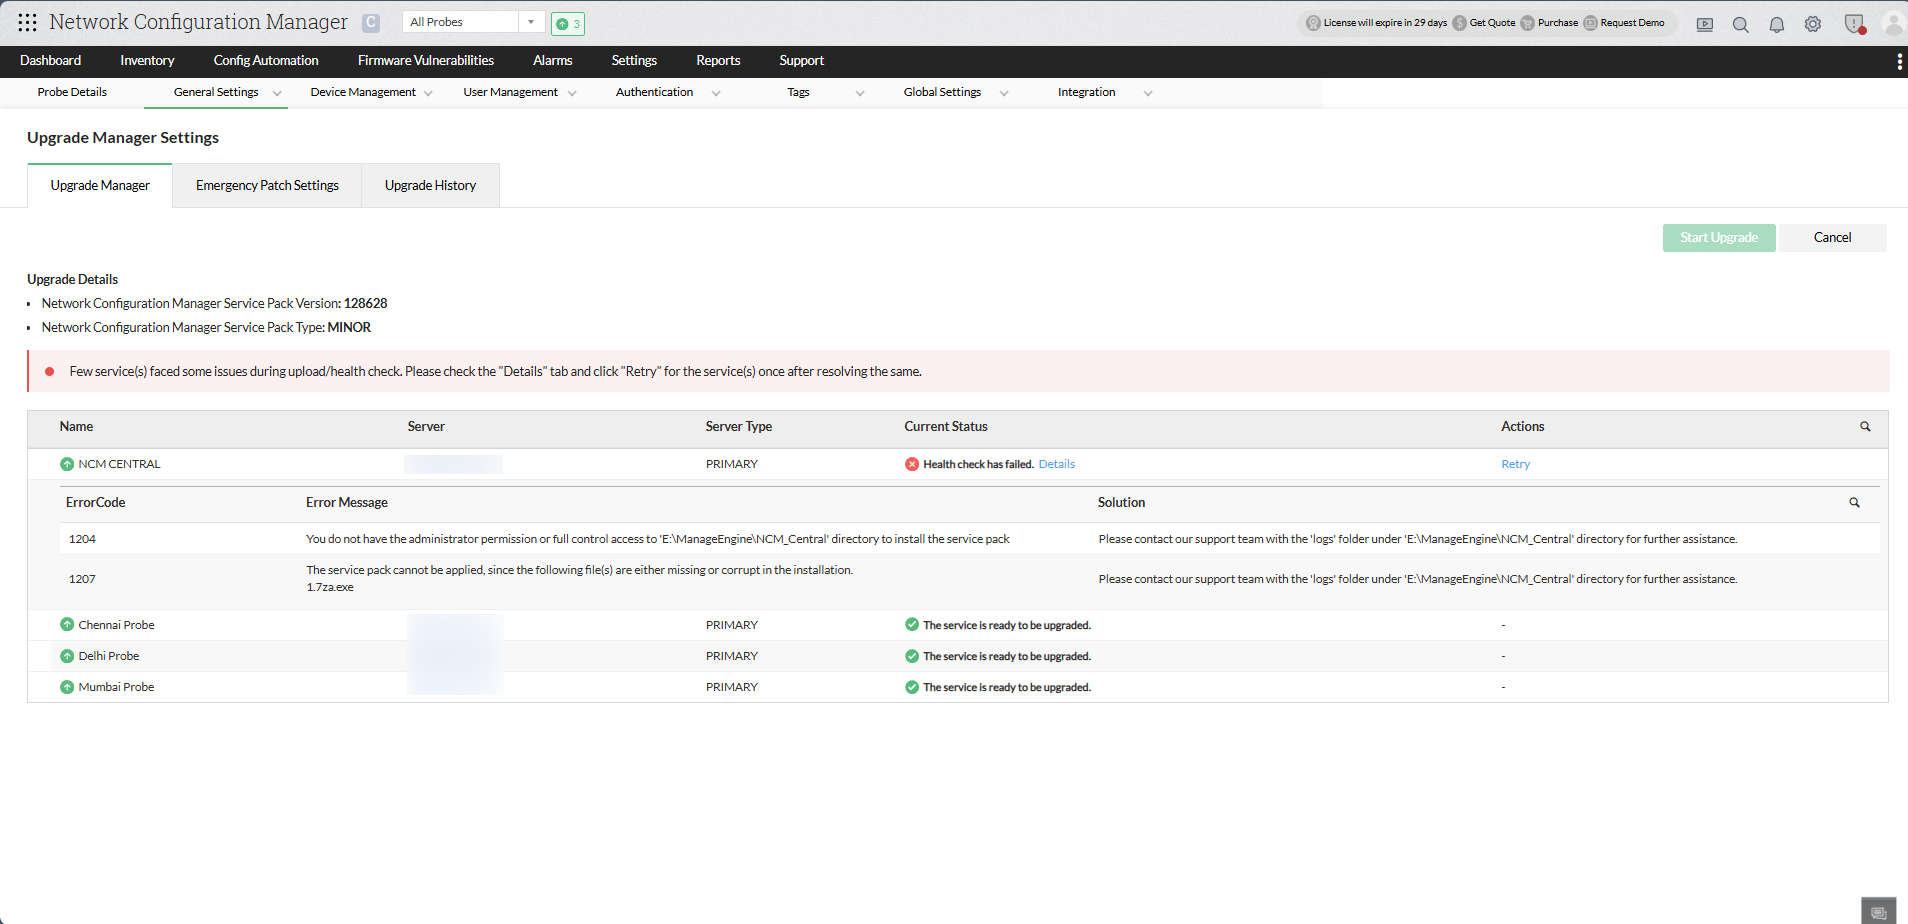1908x924 pixels.
Task: Go to the Dashboard menu
Action: pos(50,61)
